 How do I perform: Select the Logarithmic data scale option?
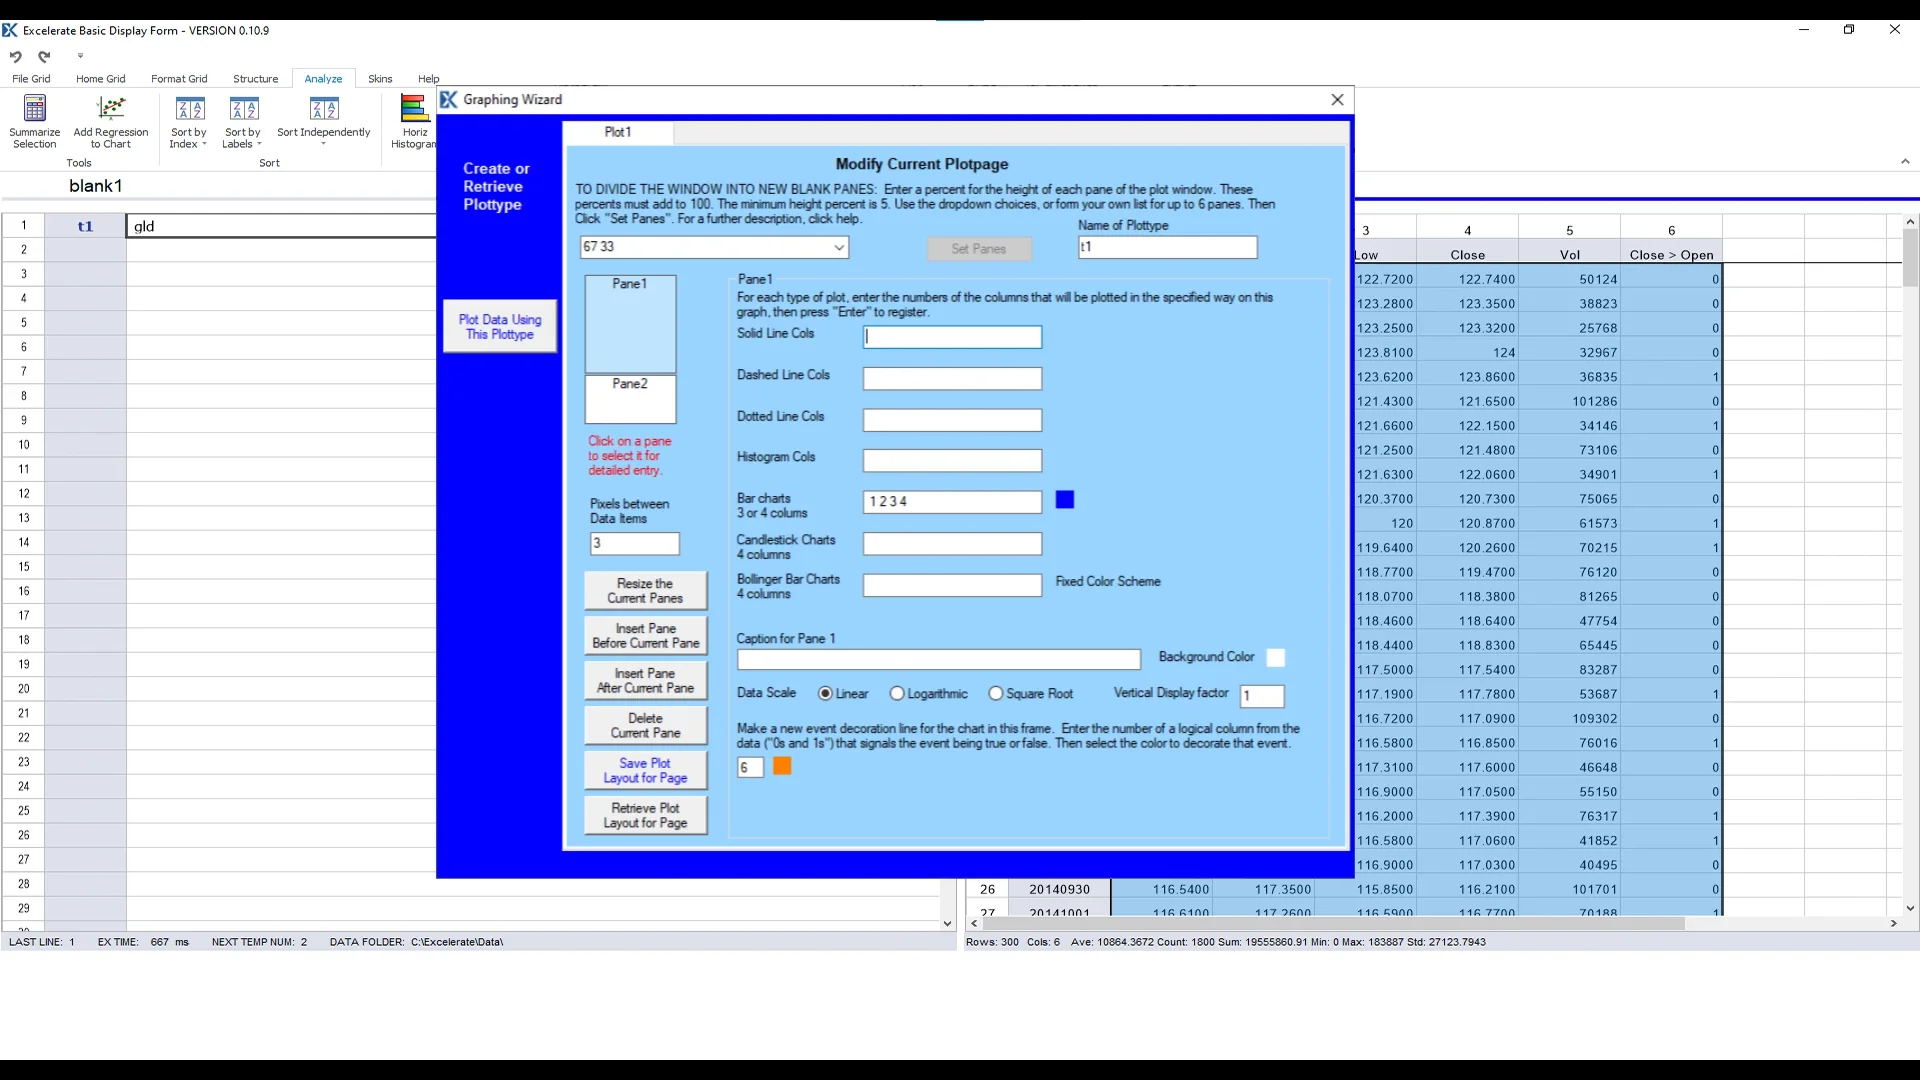click(897, 694)
